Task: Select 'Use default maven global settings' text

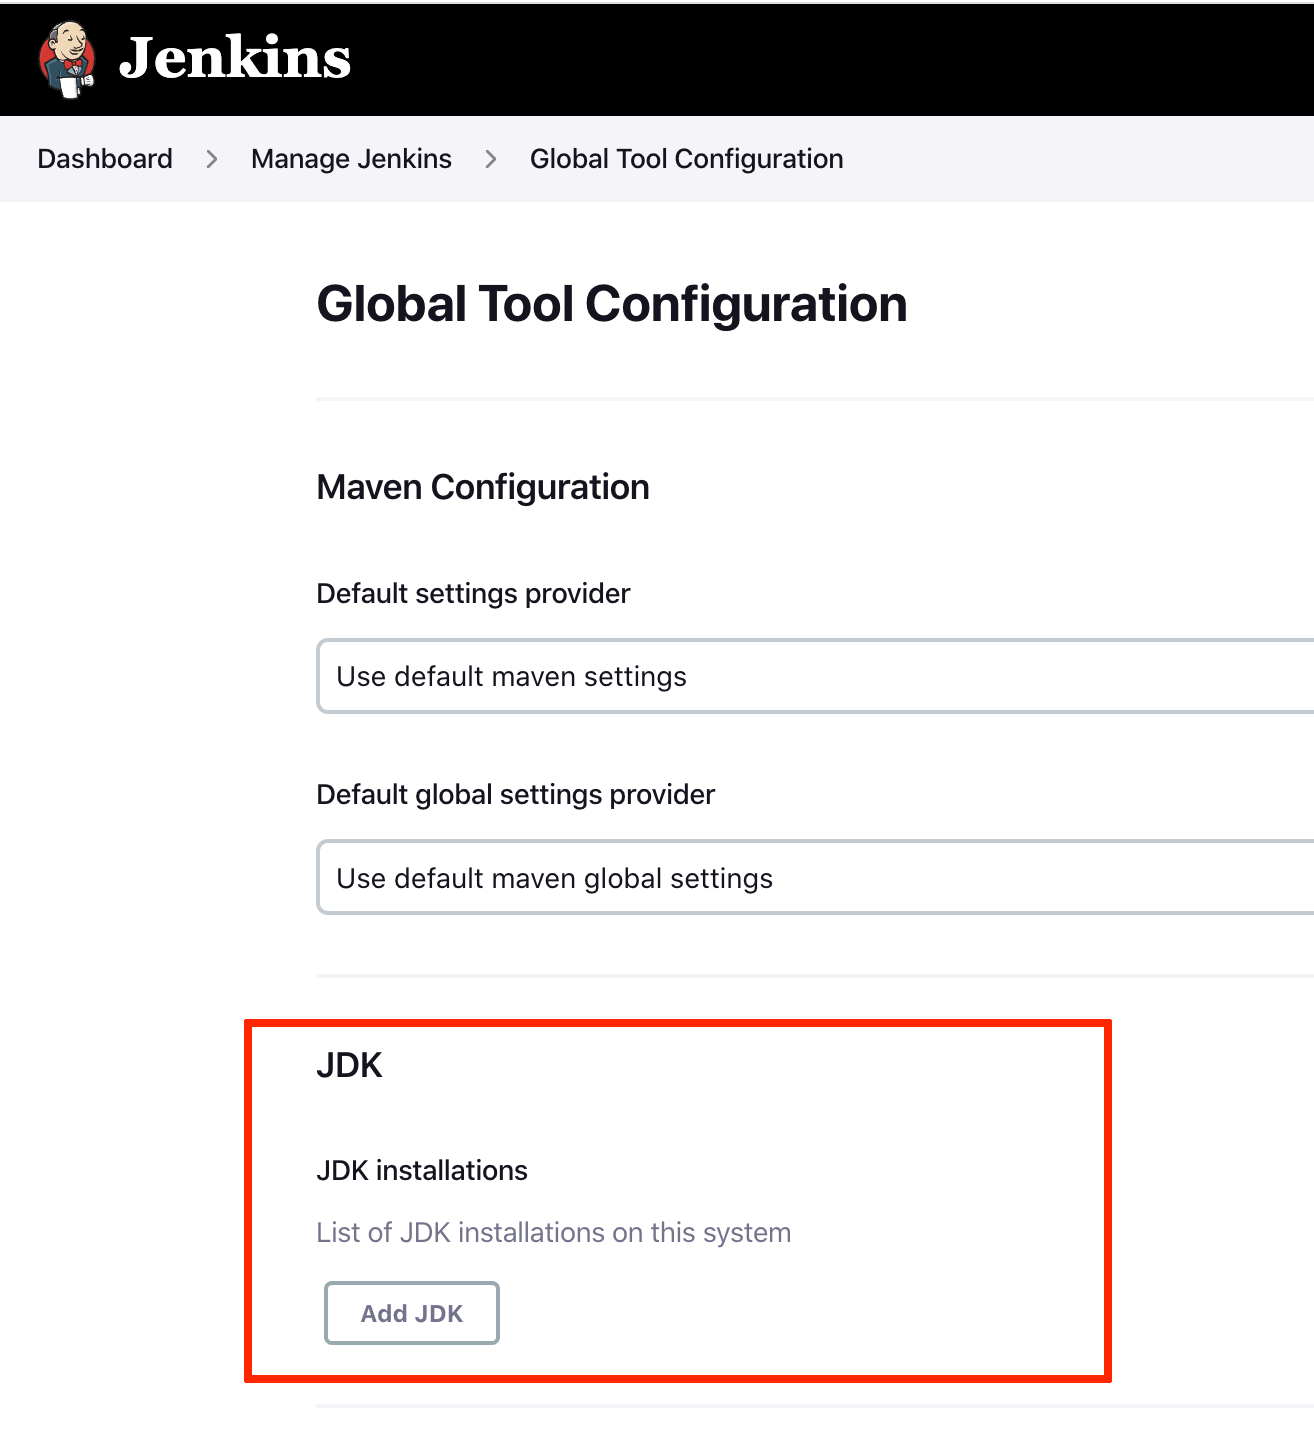Action: 554,878
